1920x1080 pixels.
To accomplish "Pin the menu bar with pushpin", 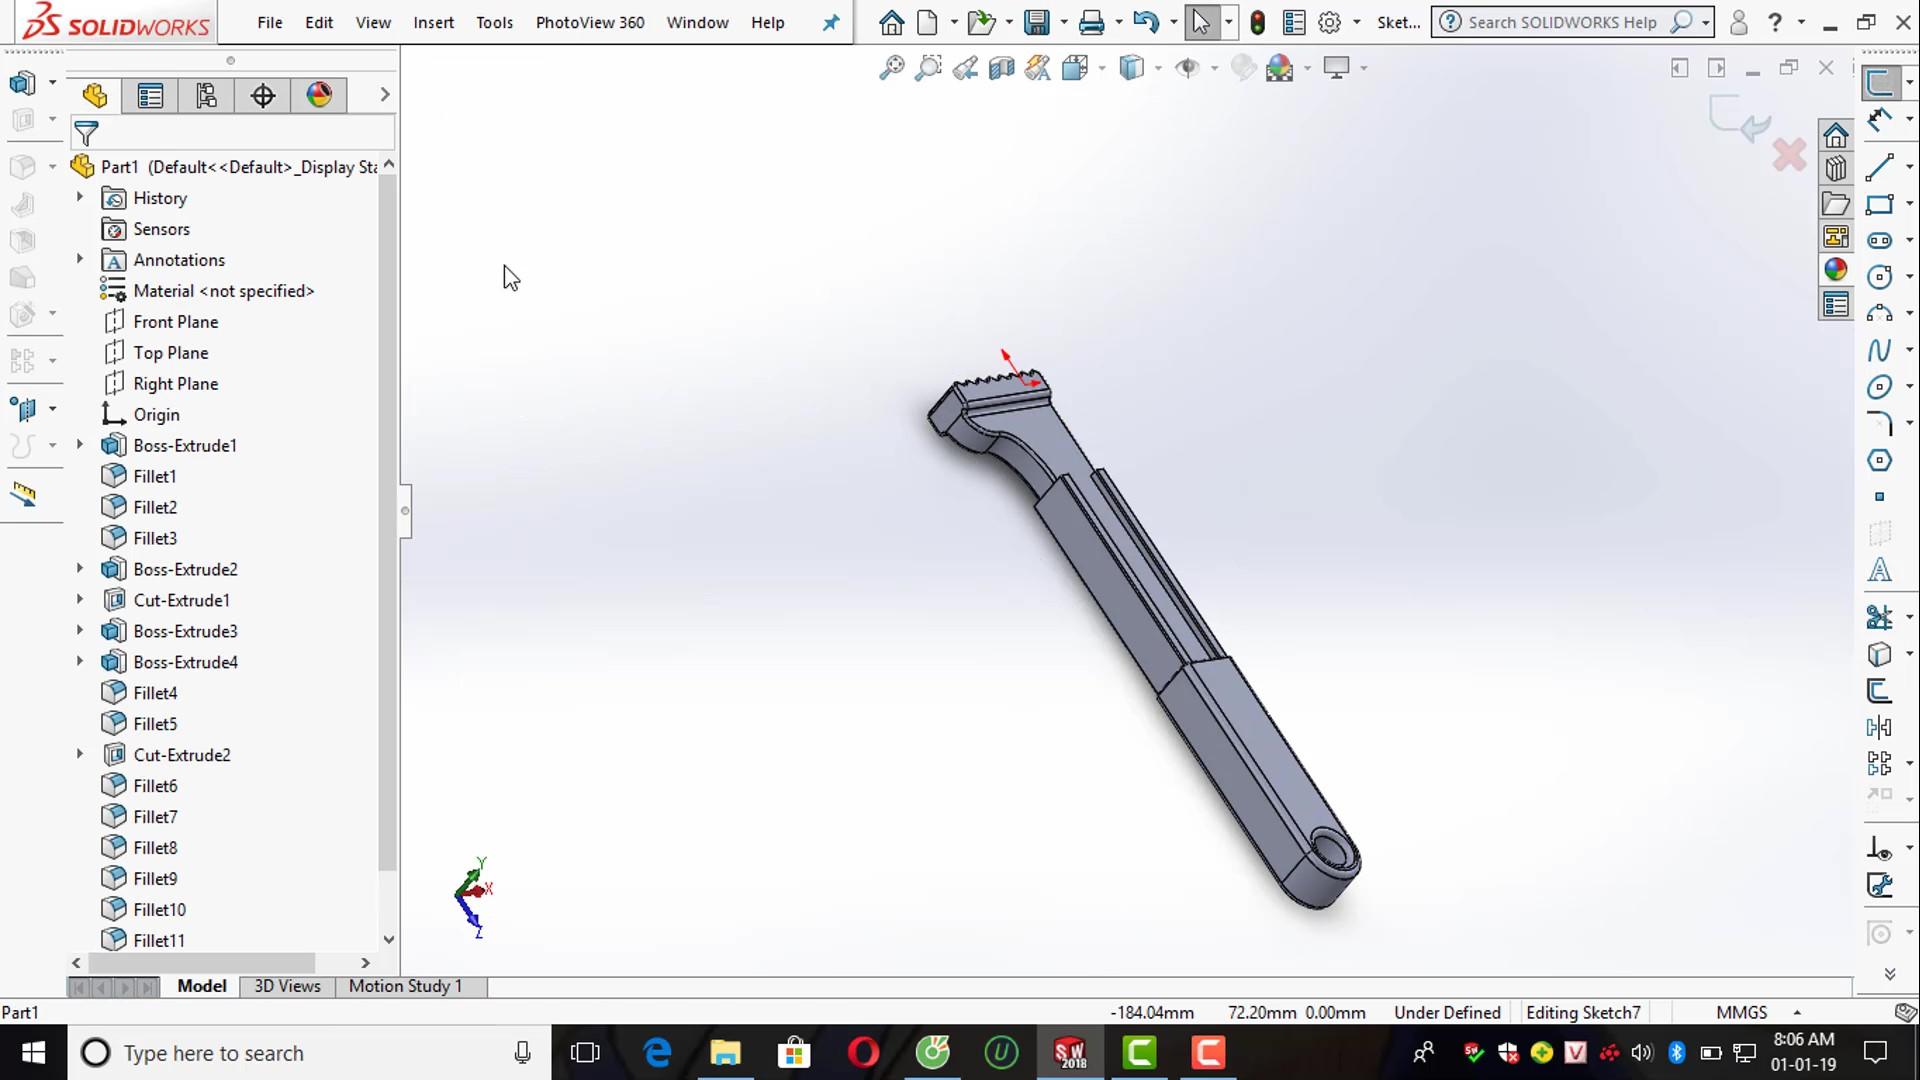I will 831,22.
